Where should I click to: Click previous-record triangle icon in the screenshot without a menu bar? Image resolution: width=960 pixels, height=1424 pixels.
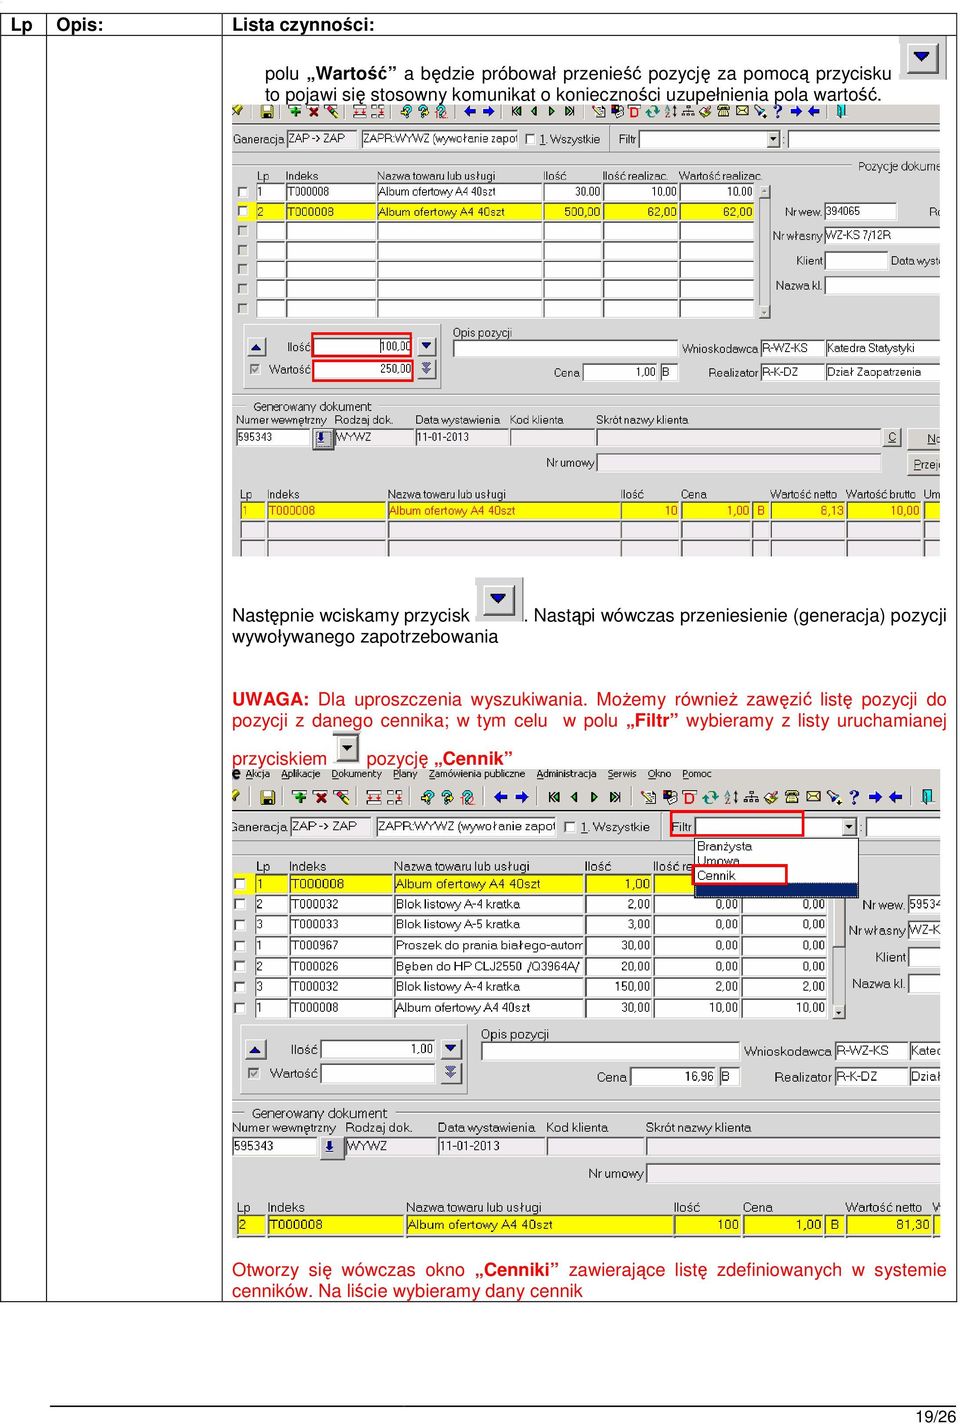click(x=534, y=112)
